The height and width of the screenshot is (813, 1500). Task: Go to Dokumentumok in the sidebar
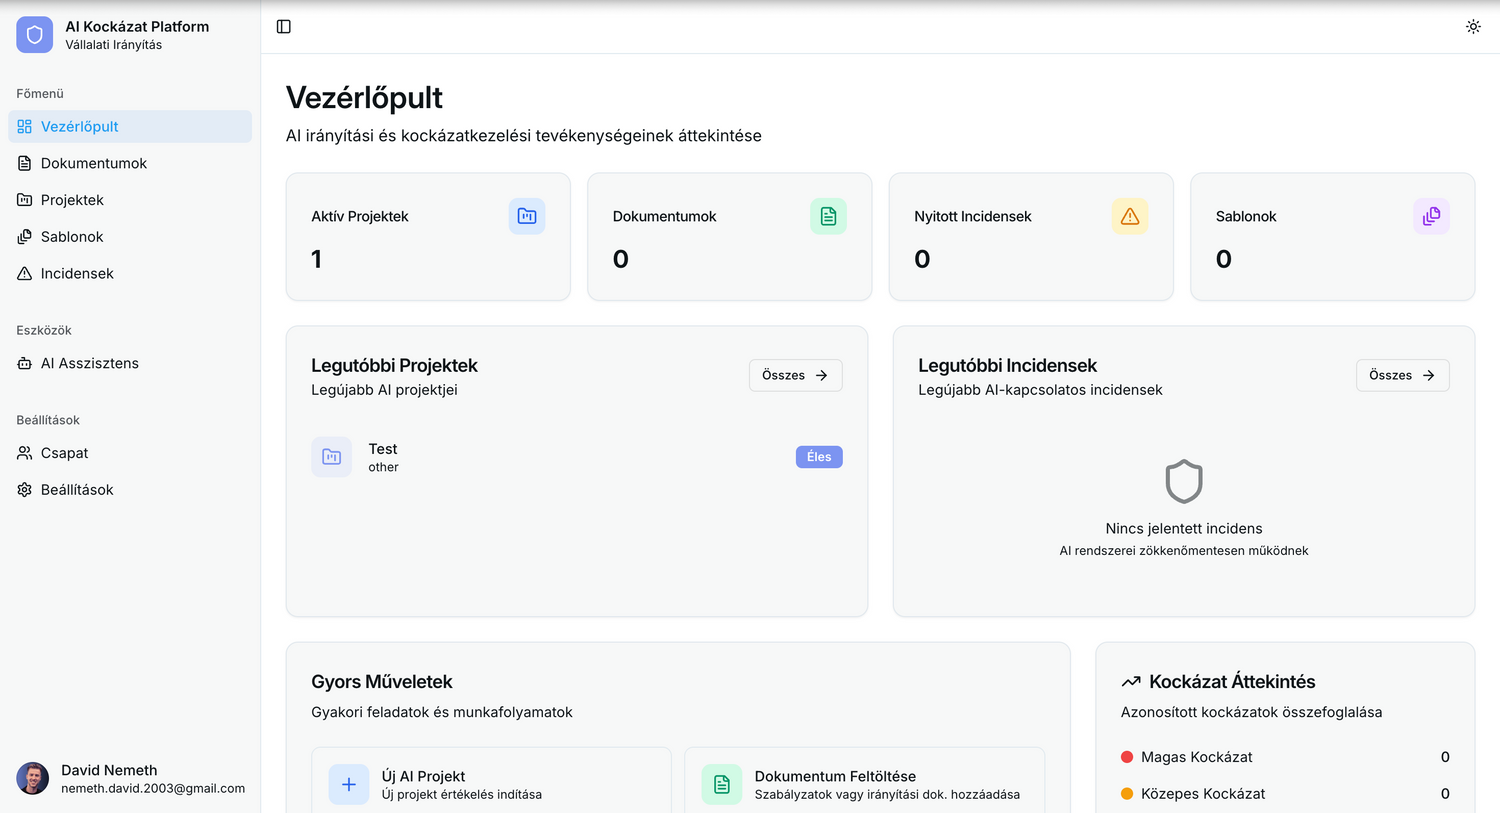[x=93, y=163]
